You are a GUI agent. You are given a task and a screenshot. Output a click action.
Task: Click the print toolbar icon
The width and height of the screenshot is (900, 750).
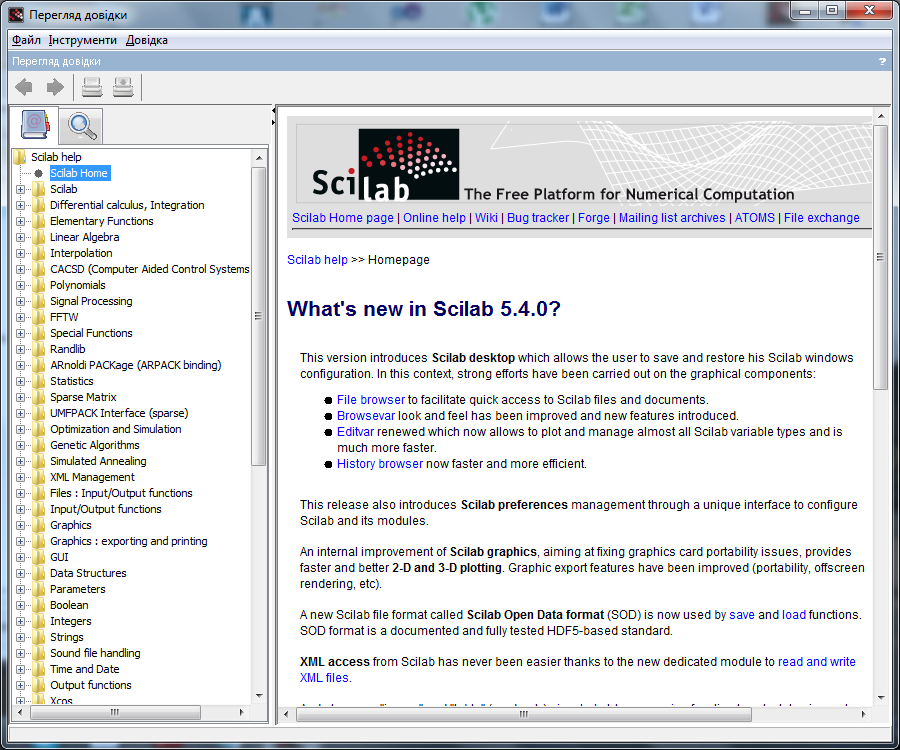pyautogui.click(x=92, y=87)
